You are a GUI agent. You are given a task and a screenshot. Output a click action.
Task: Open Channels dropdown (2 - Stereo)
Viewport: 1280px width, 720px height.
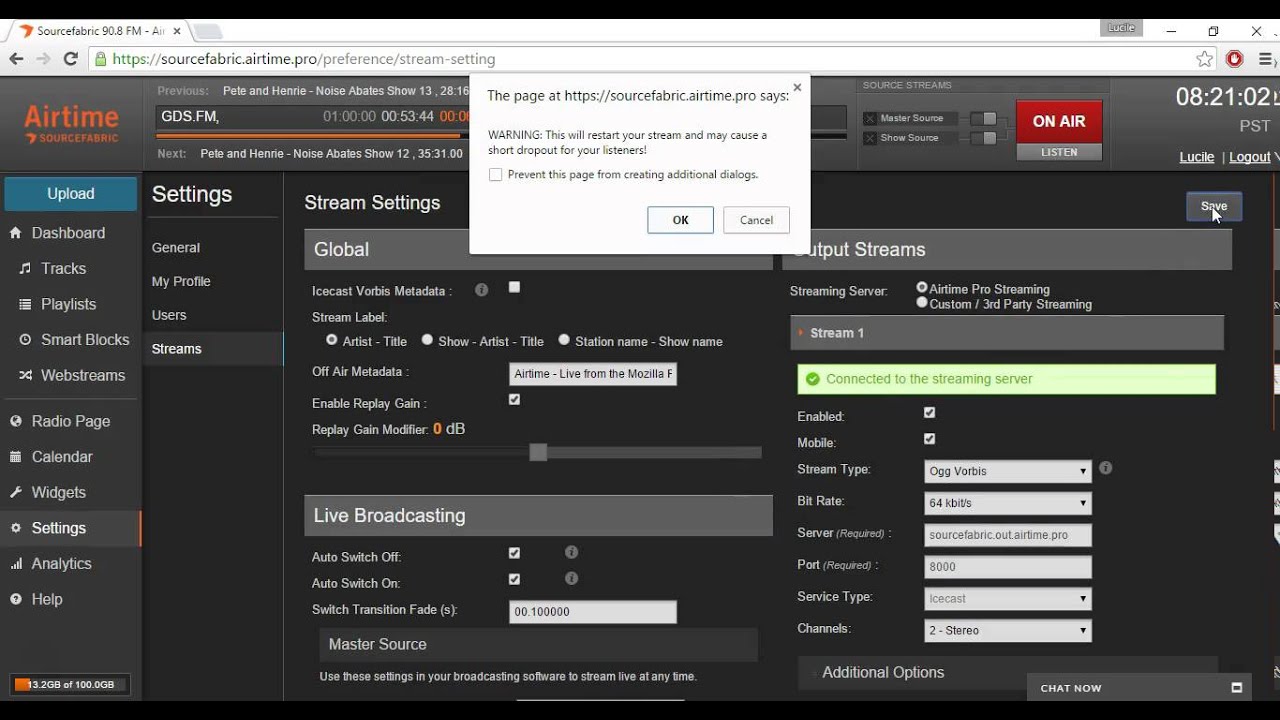point(1008,631)
